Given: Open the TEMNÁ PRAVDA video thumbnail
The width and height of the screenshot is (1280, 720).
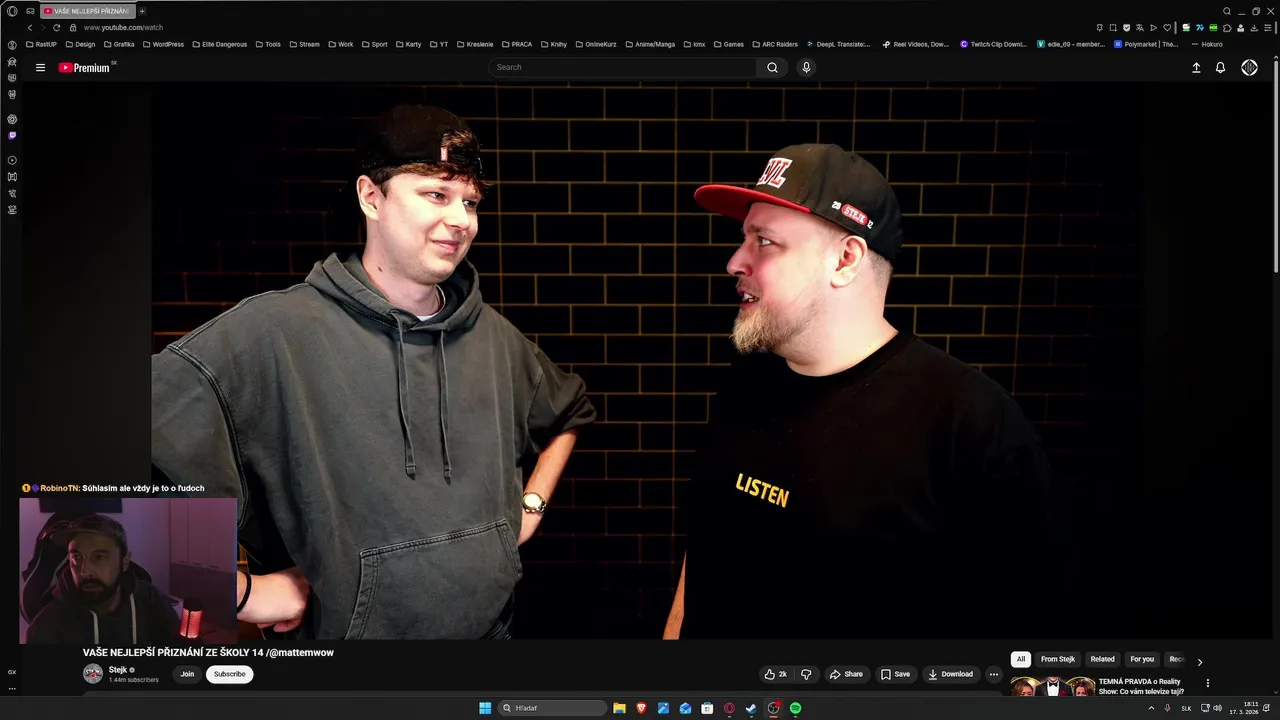Looking at the screenshot, I should 1053,686.
